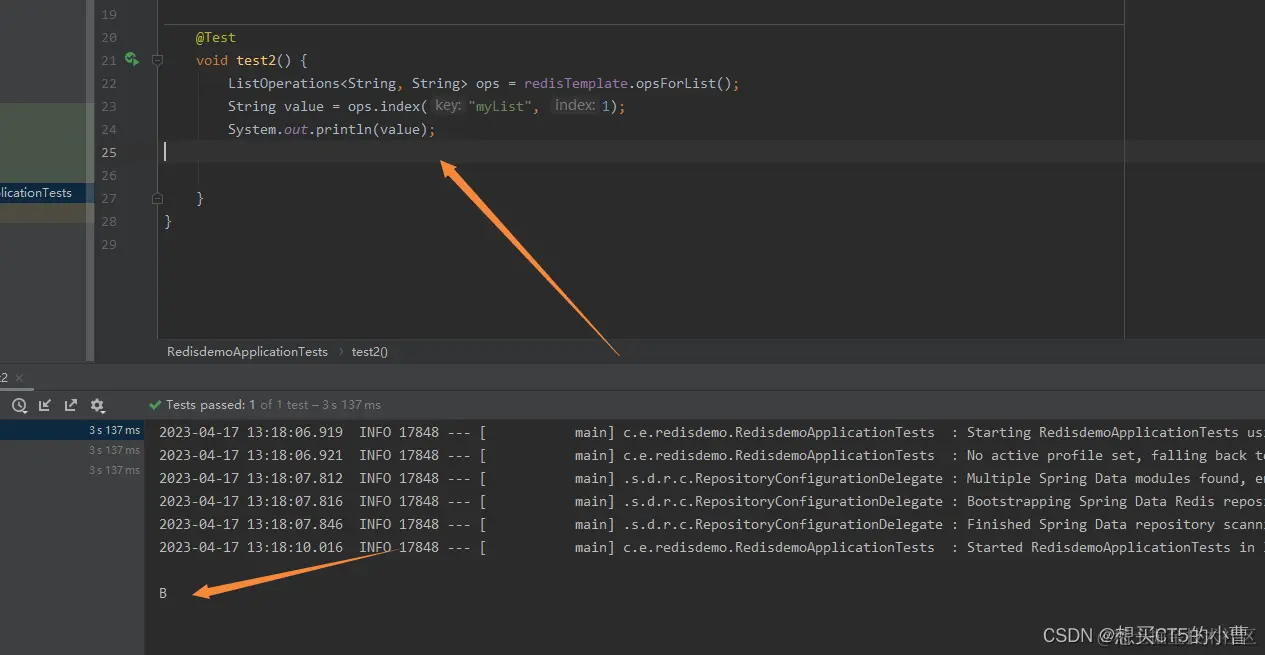The height and width of the screenshot is (655, 1265).
Task: Close the run tab with X
Action: [19, 378]
